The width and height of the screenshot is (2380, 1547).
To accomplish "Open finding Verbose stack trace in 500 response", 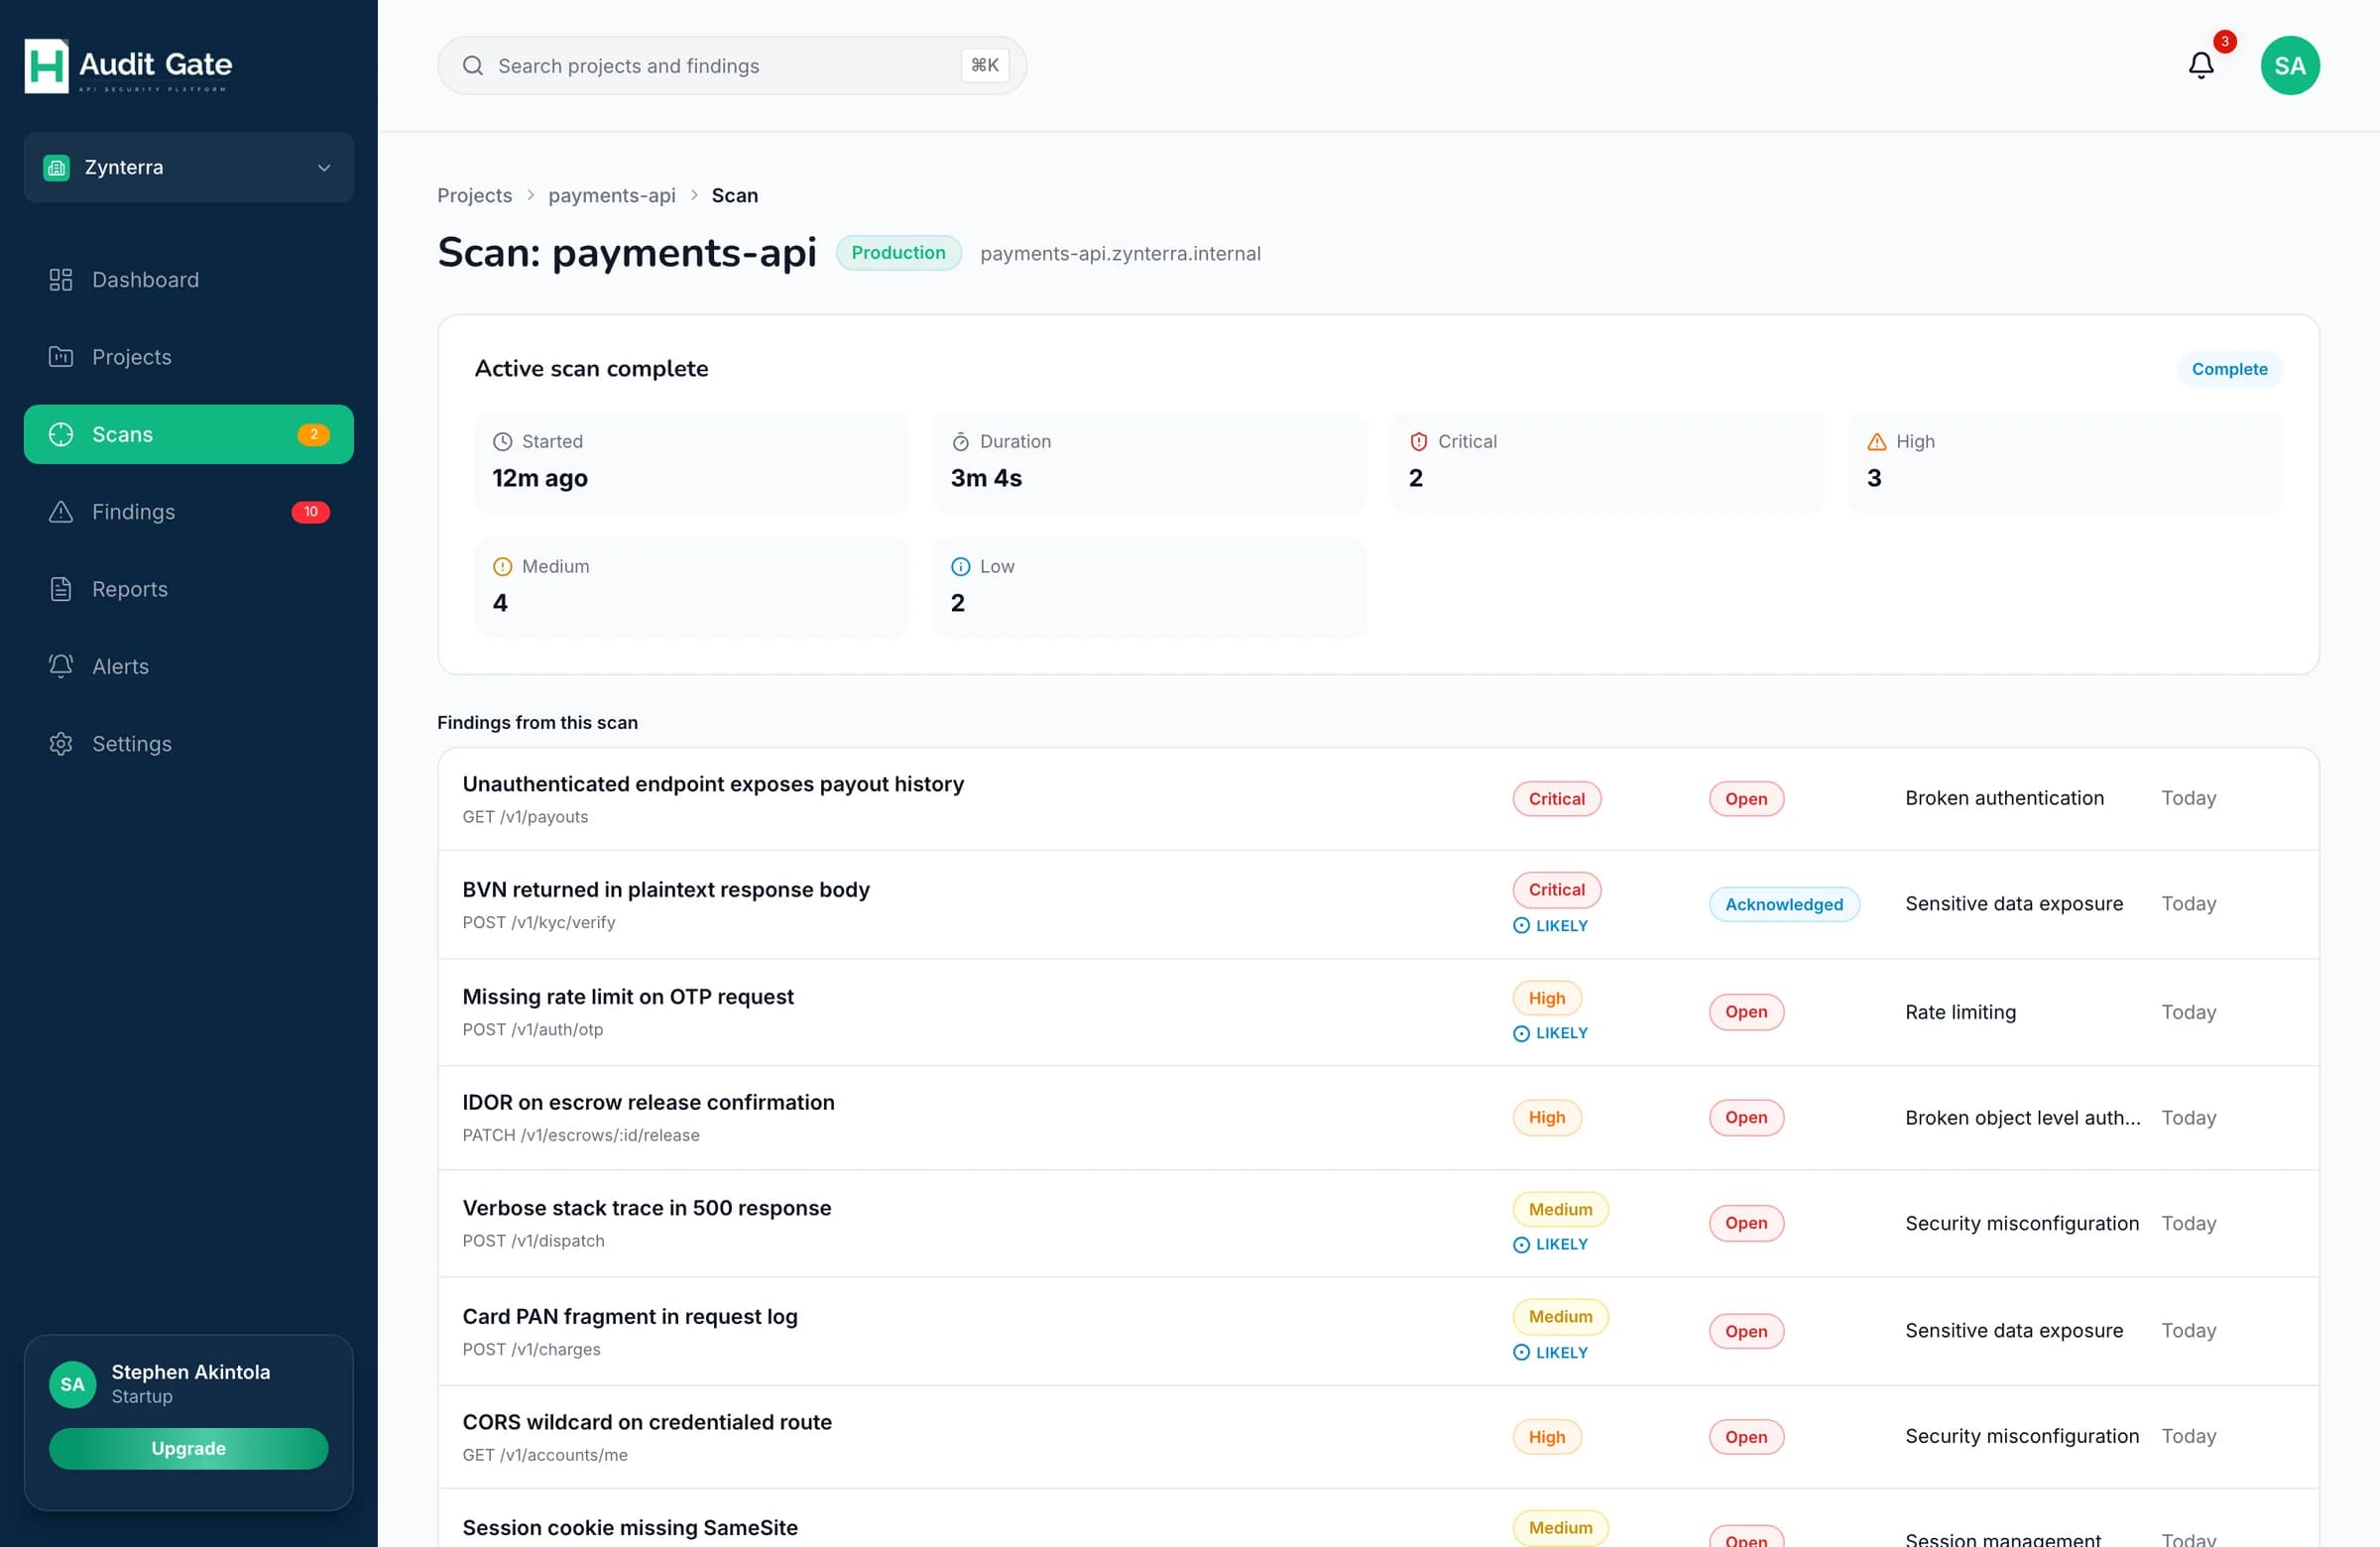I will point(1378,1224).
